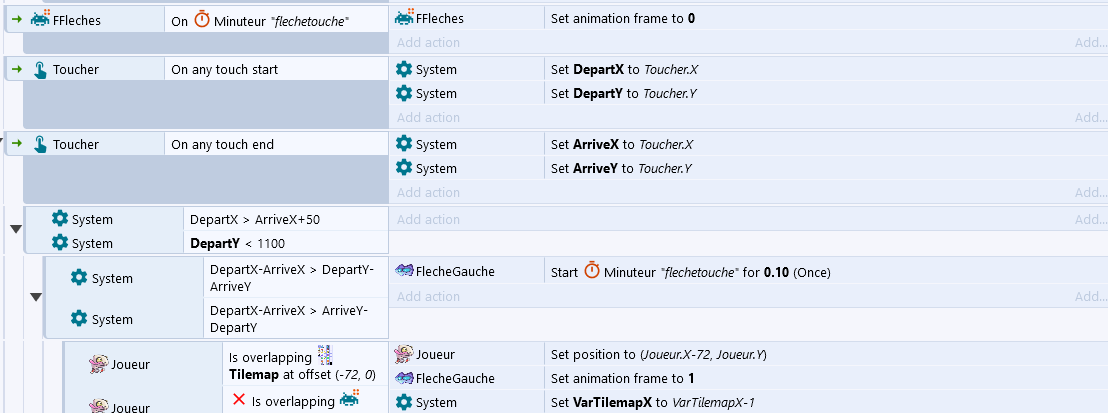Select the Set animation frame to 1 action
This screenshot has height=413, width=1108.
point(623,378)
